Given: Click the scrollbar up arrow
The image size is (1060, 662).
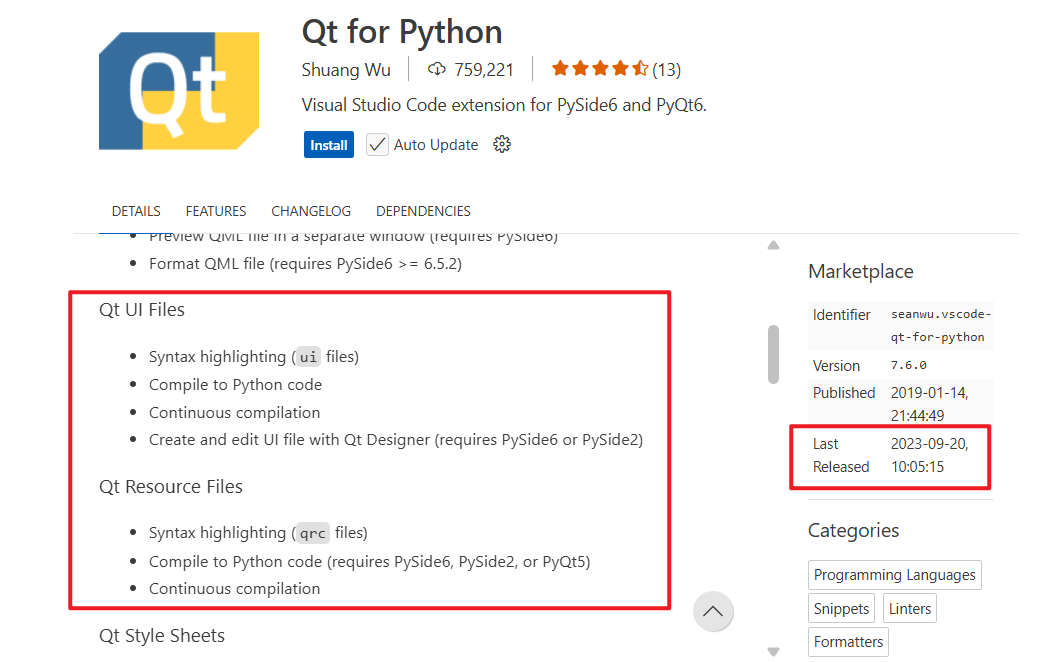Looking at the screenshot, I should click(x=773, y=245).
